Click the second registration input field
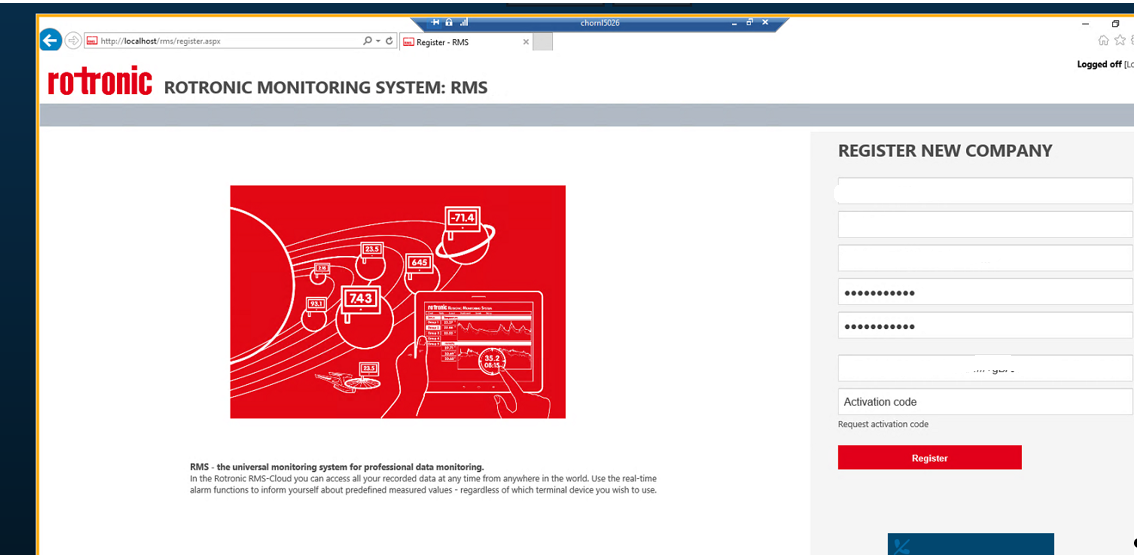Image resolution: width=1137 pixels, height=558 pixels. pos(985,224)
